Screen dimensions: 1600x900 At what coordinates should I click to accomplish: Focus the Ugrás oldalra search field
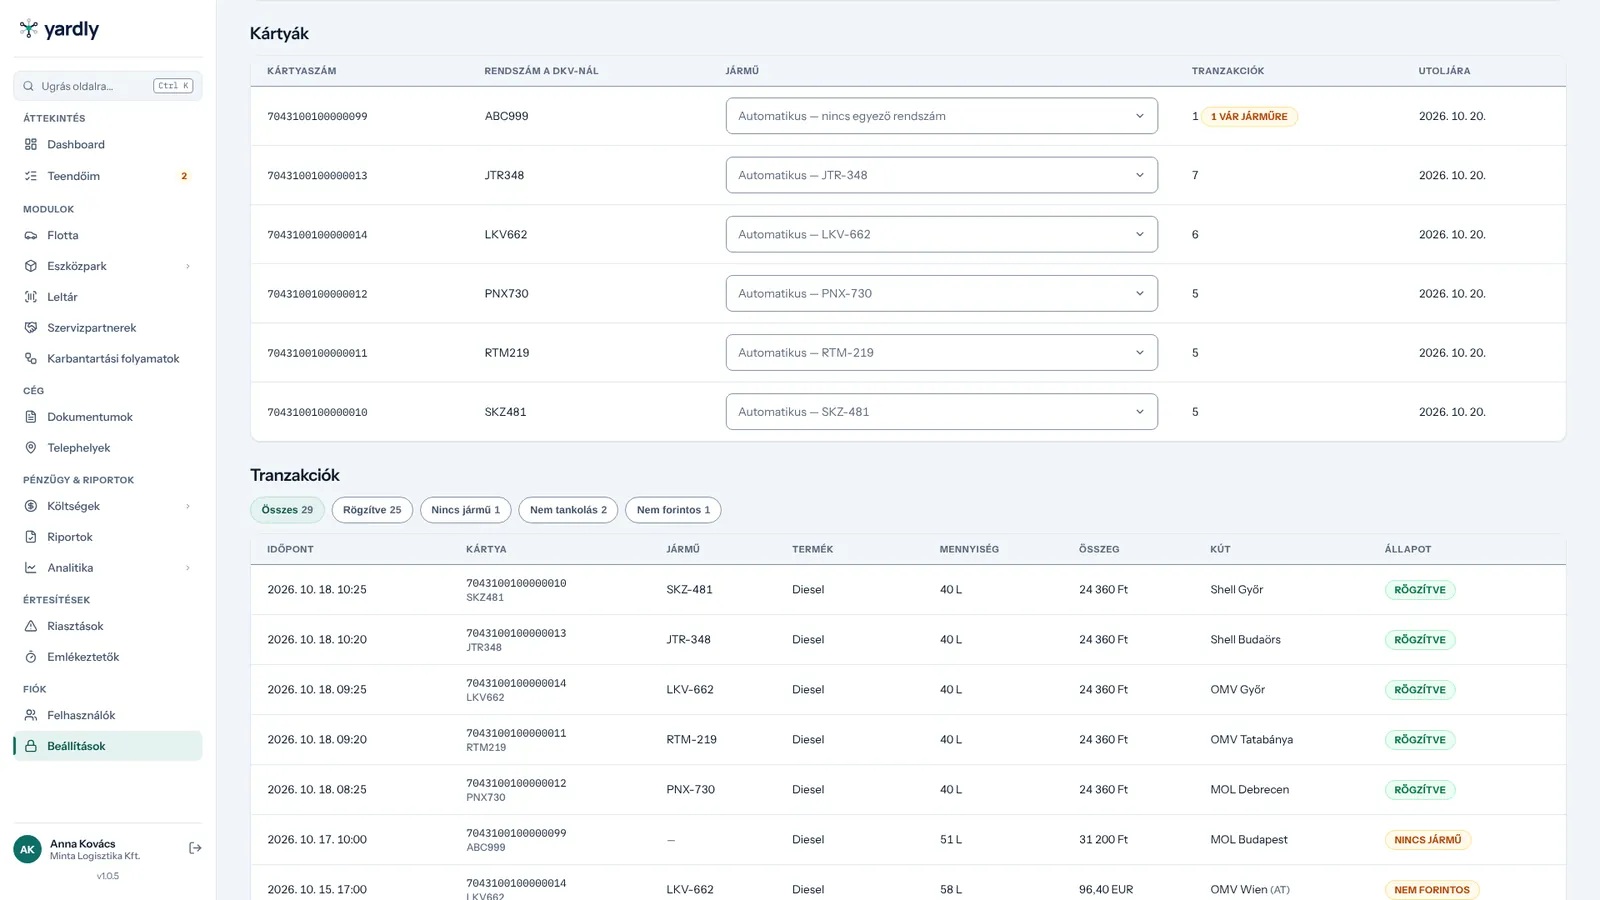tap(108, 86)
